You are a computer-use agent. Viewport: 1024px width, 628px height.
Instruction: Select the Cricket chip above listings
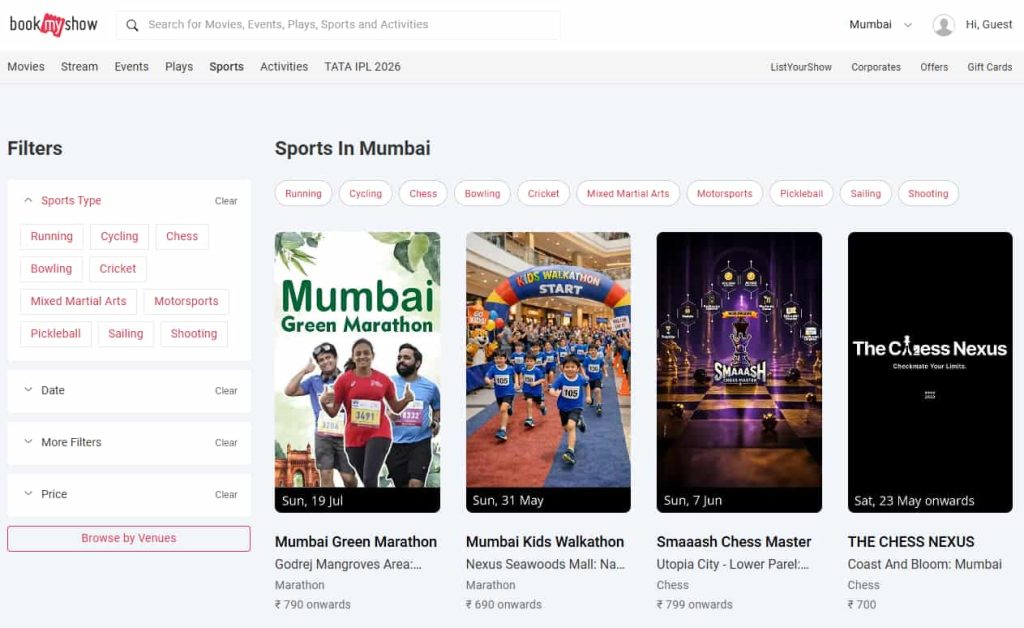tap(543, 193)
